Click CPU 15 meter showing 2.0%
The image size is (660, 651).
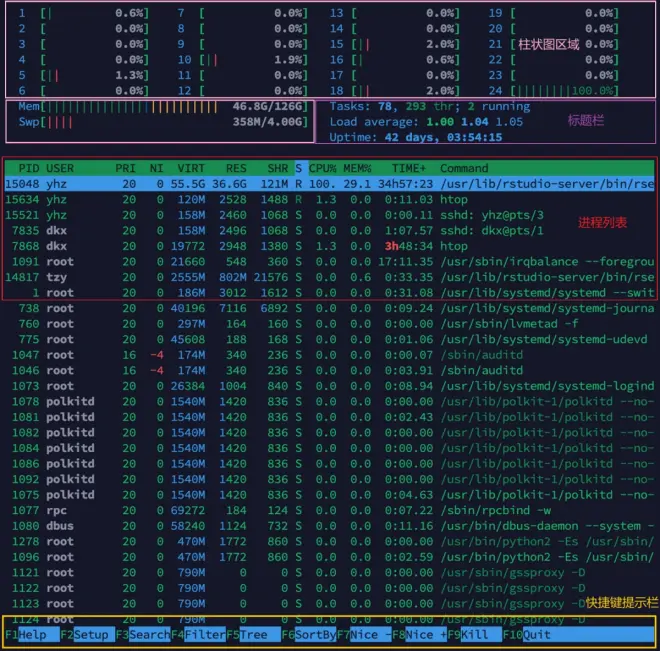[394, 44]
